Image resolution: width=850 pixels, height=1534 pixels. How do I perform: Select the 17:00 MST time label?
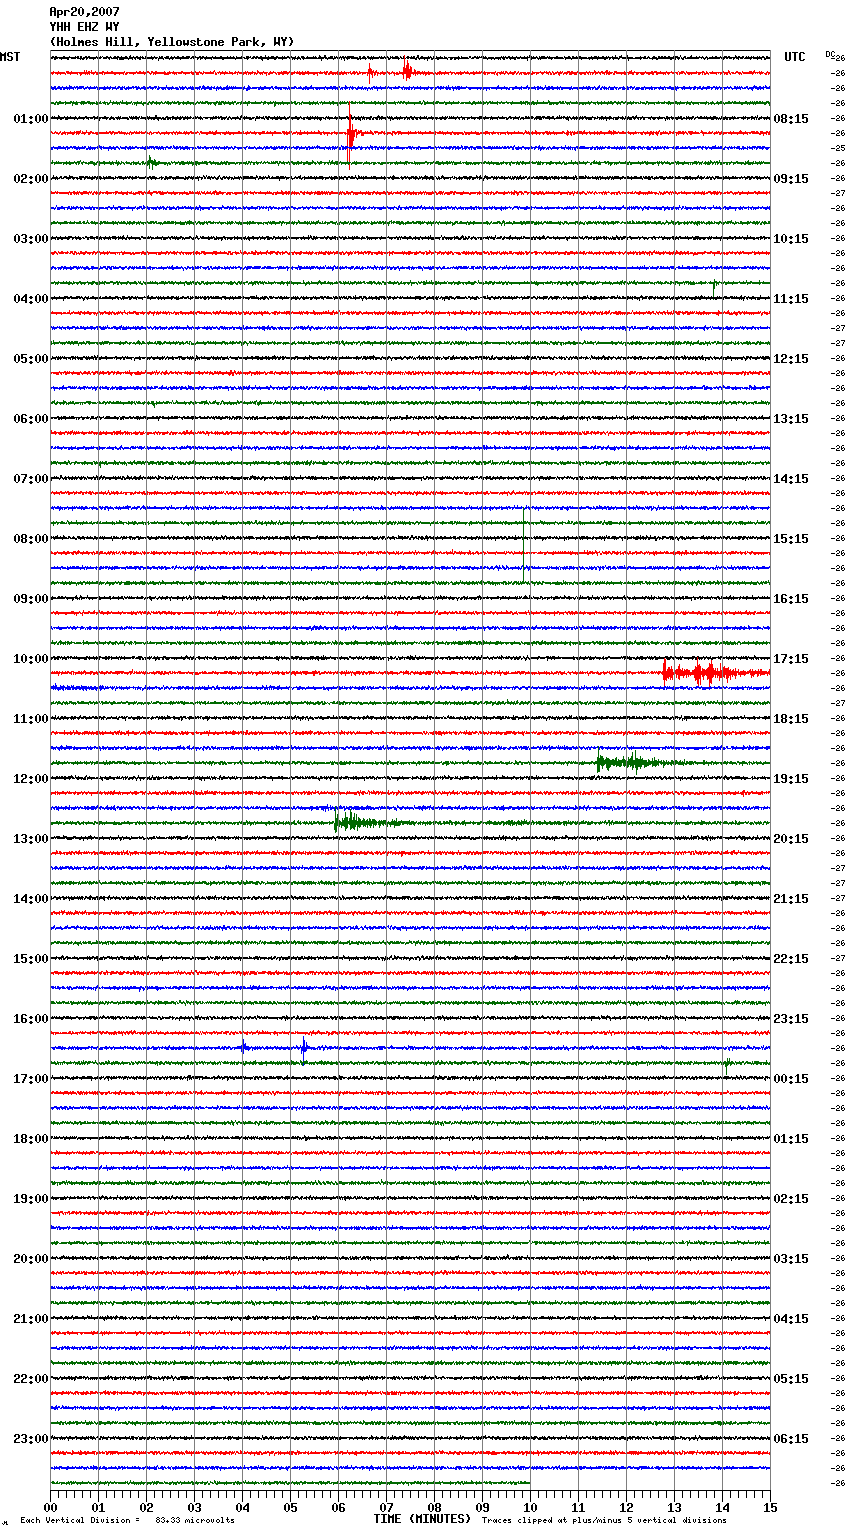coord(31,1079)
